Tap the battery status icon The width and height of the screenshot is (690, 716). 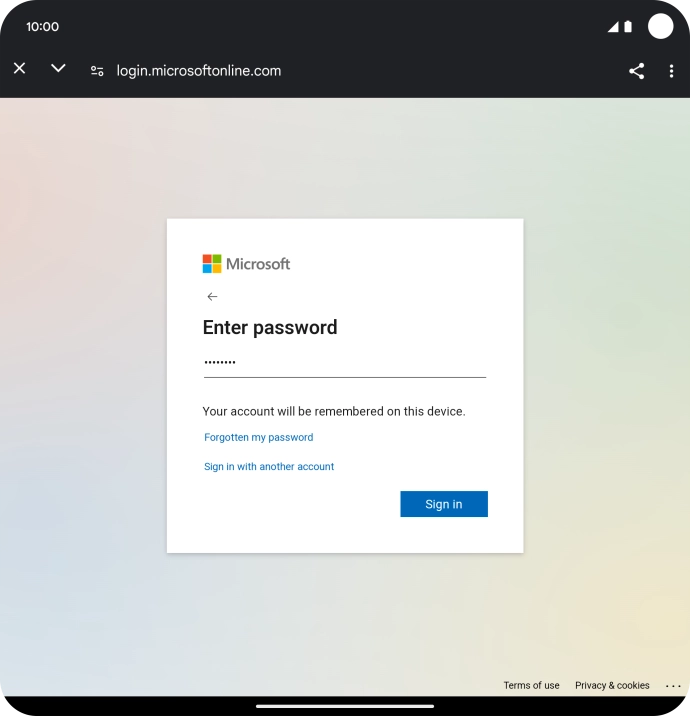point(628,27)
